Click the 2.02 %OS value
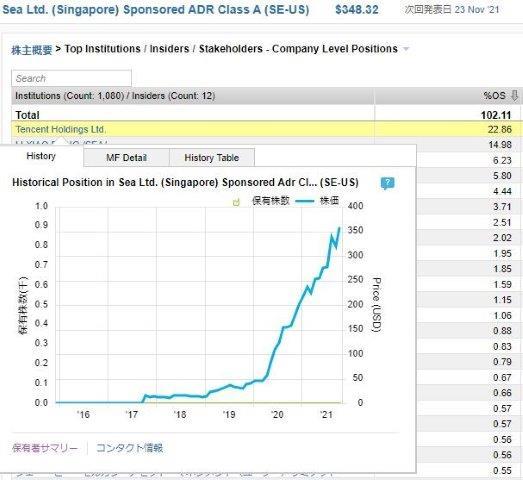Viewport: 523px width, 480px height. 502,238
